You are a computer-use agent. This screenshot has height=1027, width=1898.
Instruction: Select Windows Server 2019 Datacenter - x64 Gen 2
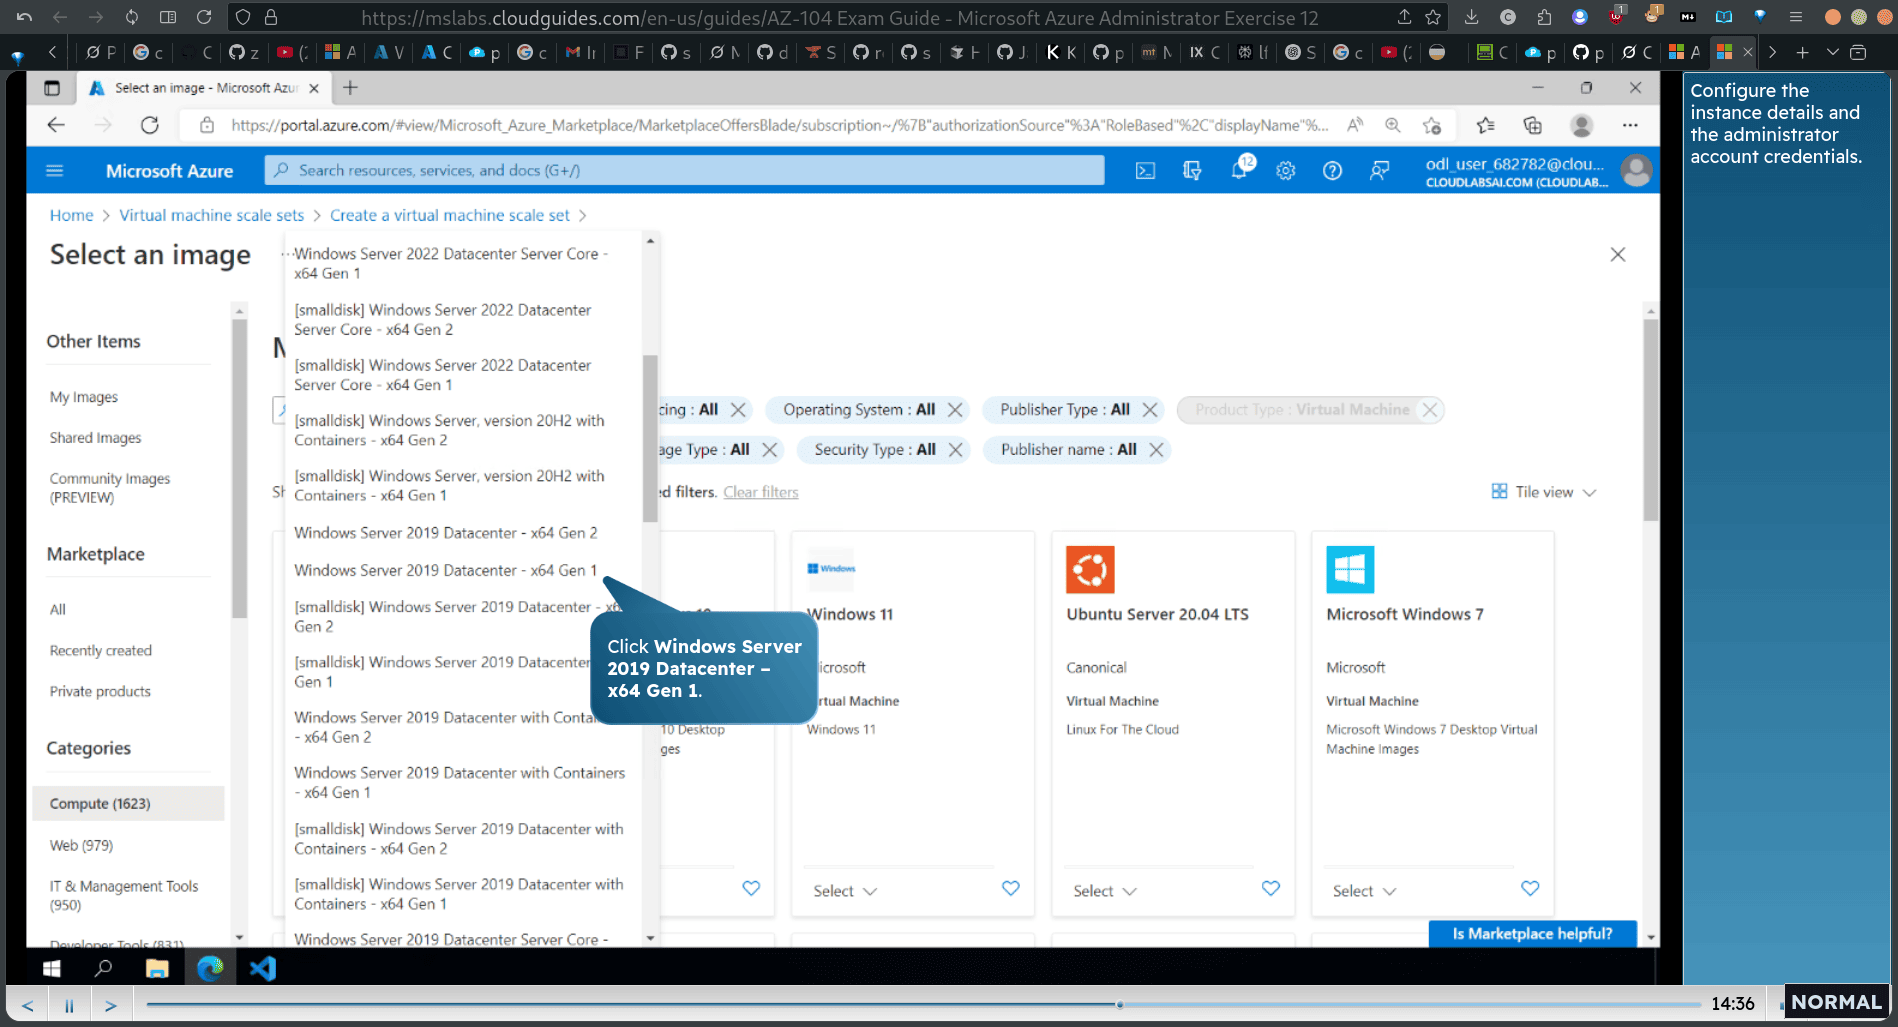point(446,533)
